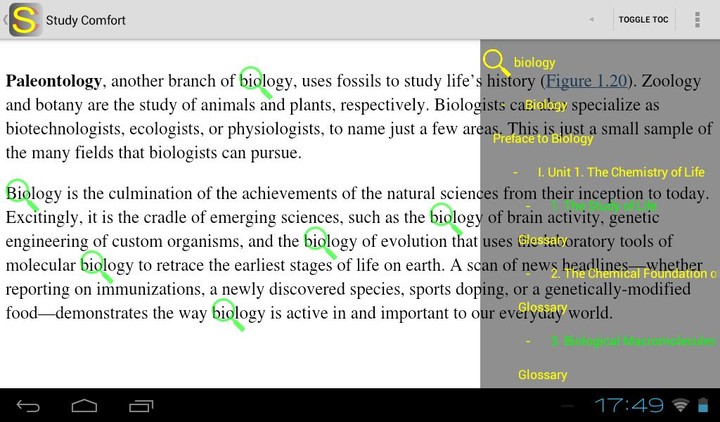This screenshot has width=720, height=422.
Task: Open the overflow menu with three dots
Action: [x=696, y=20]
